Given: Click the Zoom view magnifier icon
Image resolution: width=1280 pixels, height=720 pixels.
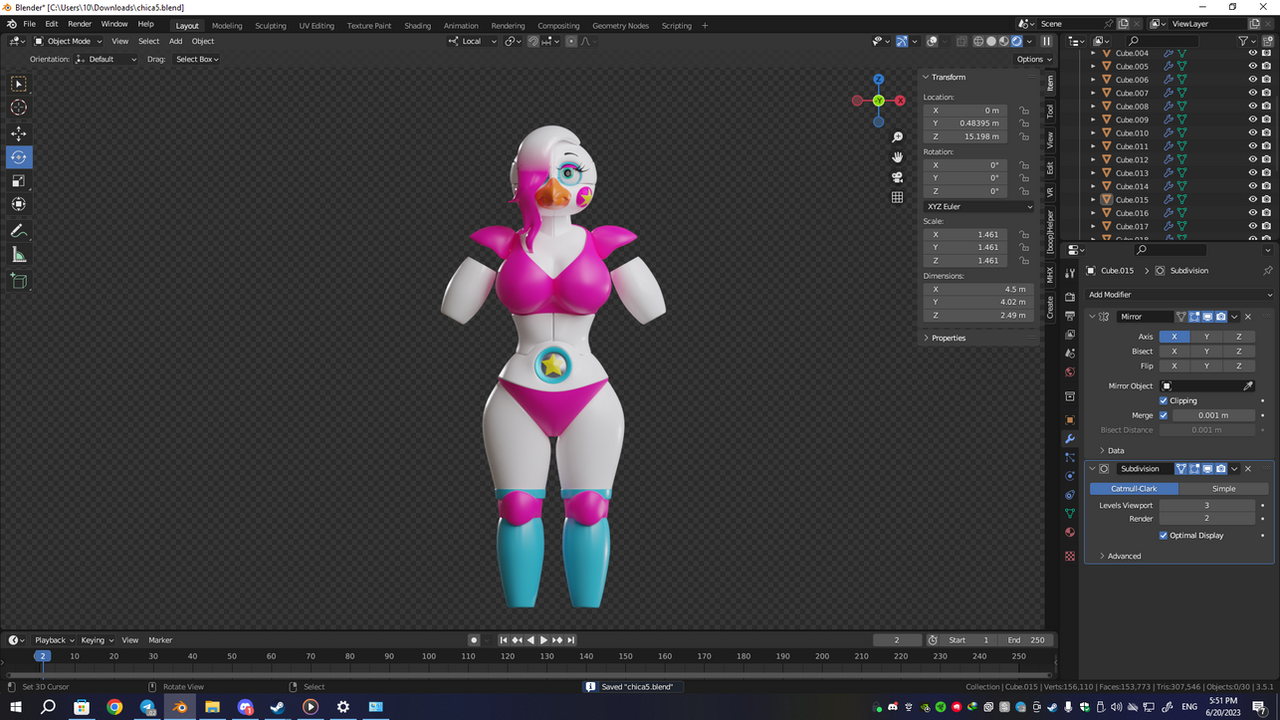Looking at the screenshot, I should point(898,137).
